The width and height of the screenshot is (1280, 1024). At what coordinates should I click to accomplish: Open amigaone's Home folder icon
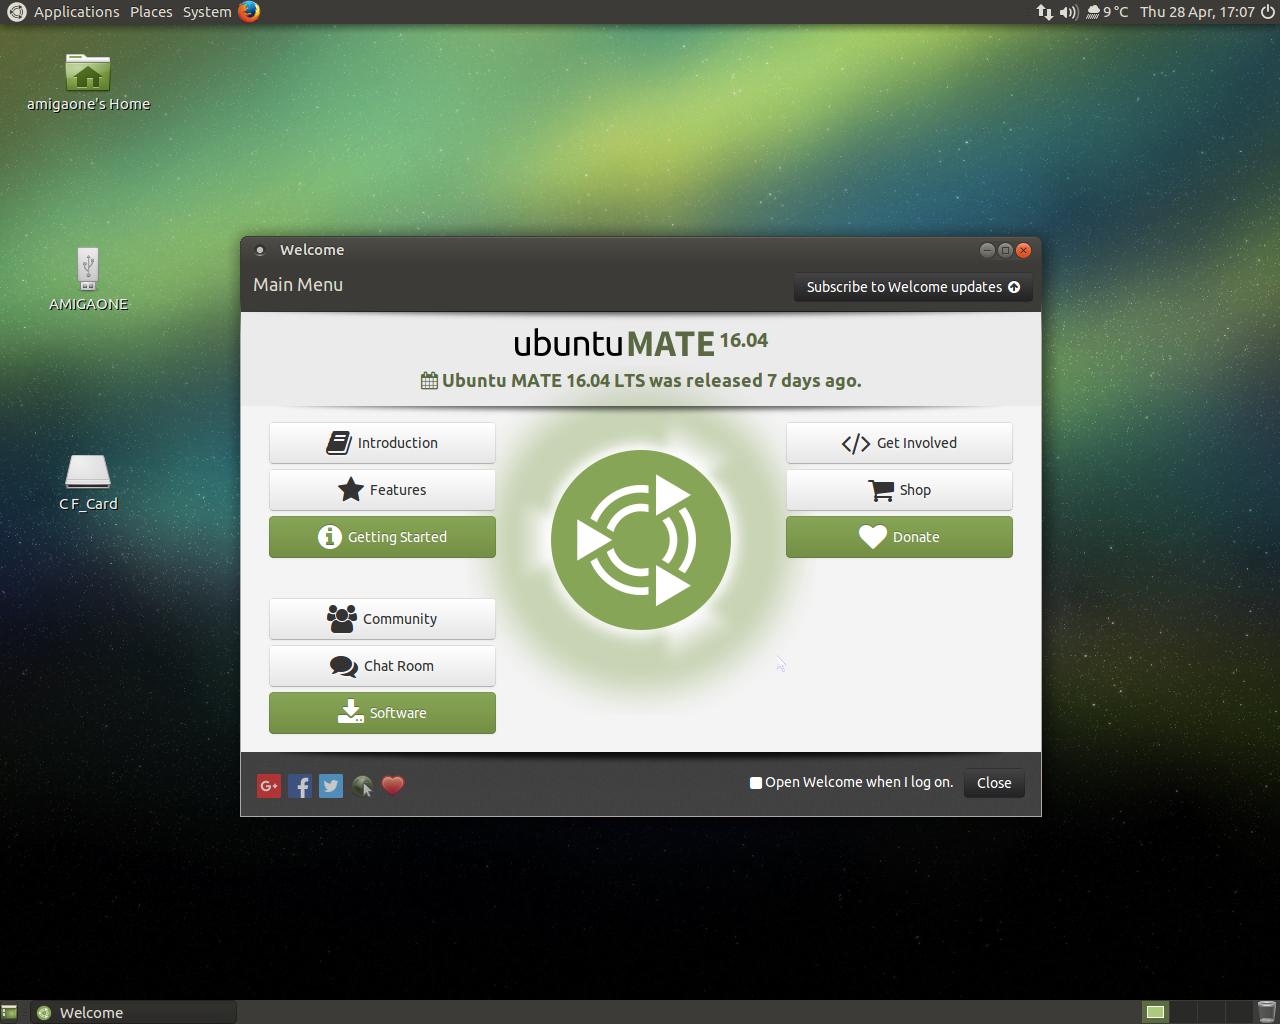pyautogui.click(x=88, y=73)
